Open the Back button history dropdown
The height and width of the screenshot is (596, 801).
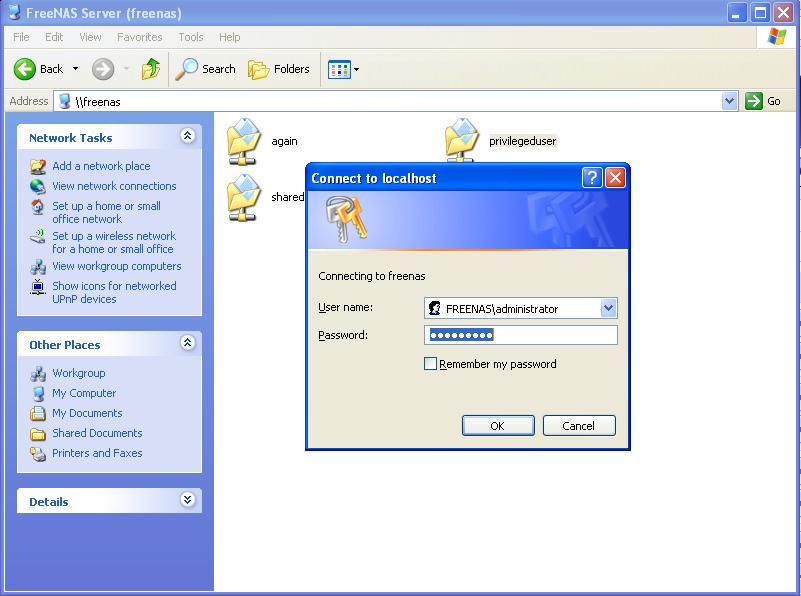click(75, 69)
